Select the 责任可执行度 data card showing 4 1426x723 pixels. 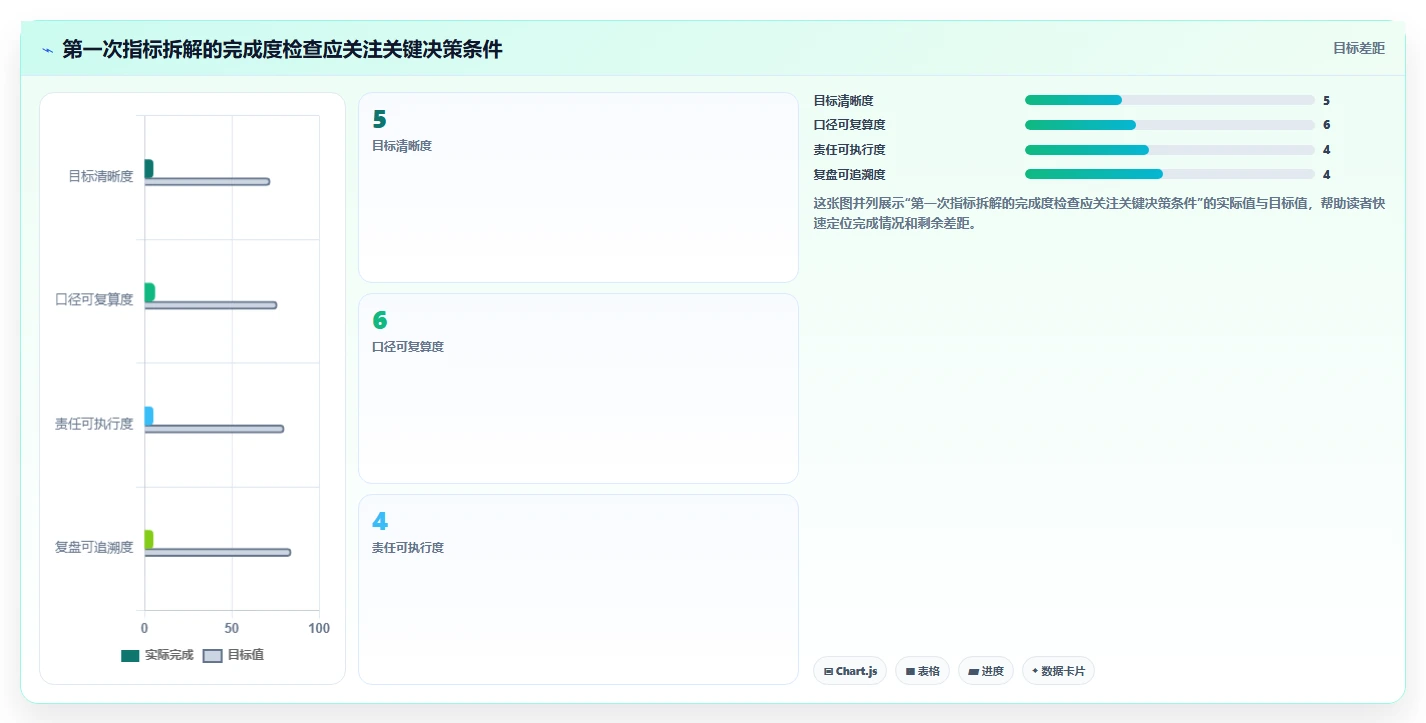tap(578, 590)
